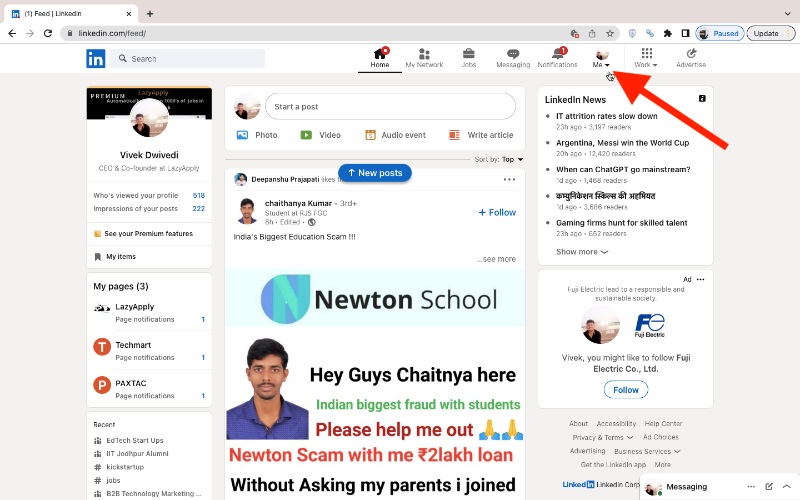Expand post text with see more
Image resolution: width=800 pixels, height=500 pixels.
pyautogui.click(x=496, y=259)
